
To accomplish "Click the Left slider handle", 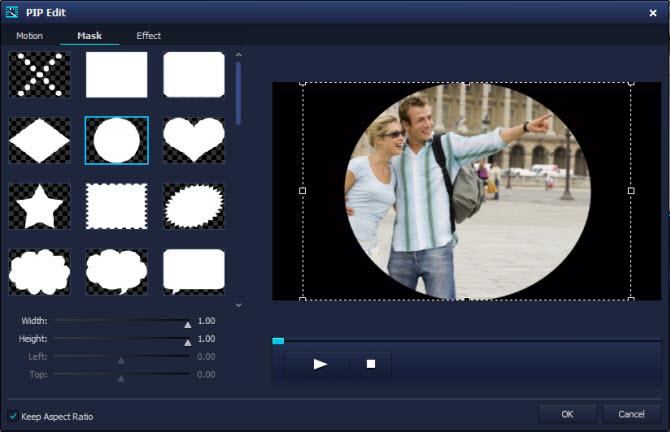I will 121,361.
